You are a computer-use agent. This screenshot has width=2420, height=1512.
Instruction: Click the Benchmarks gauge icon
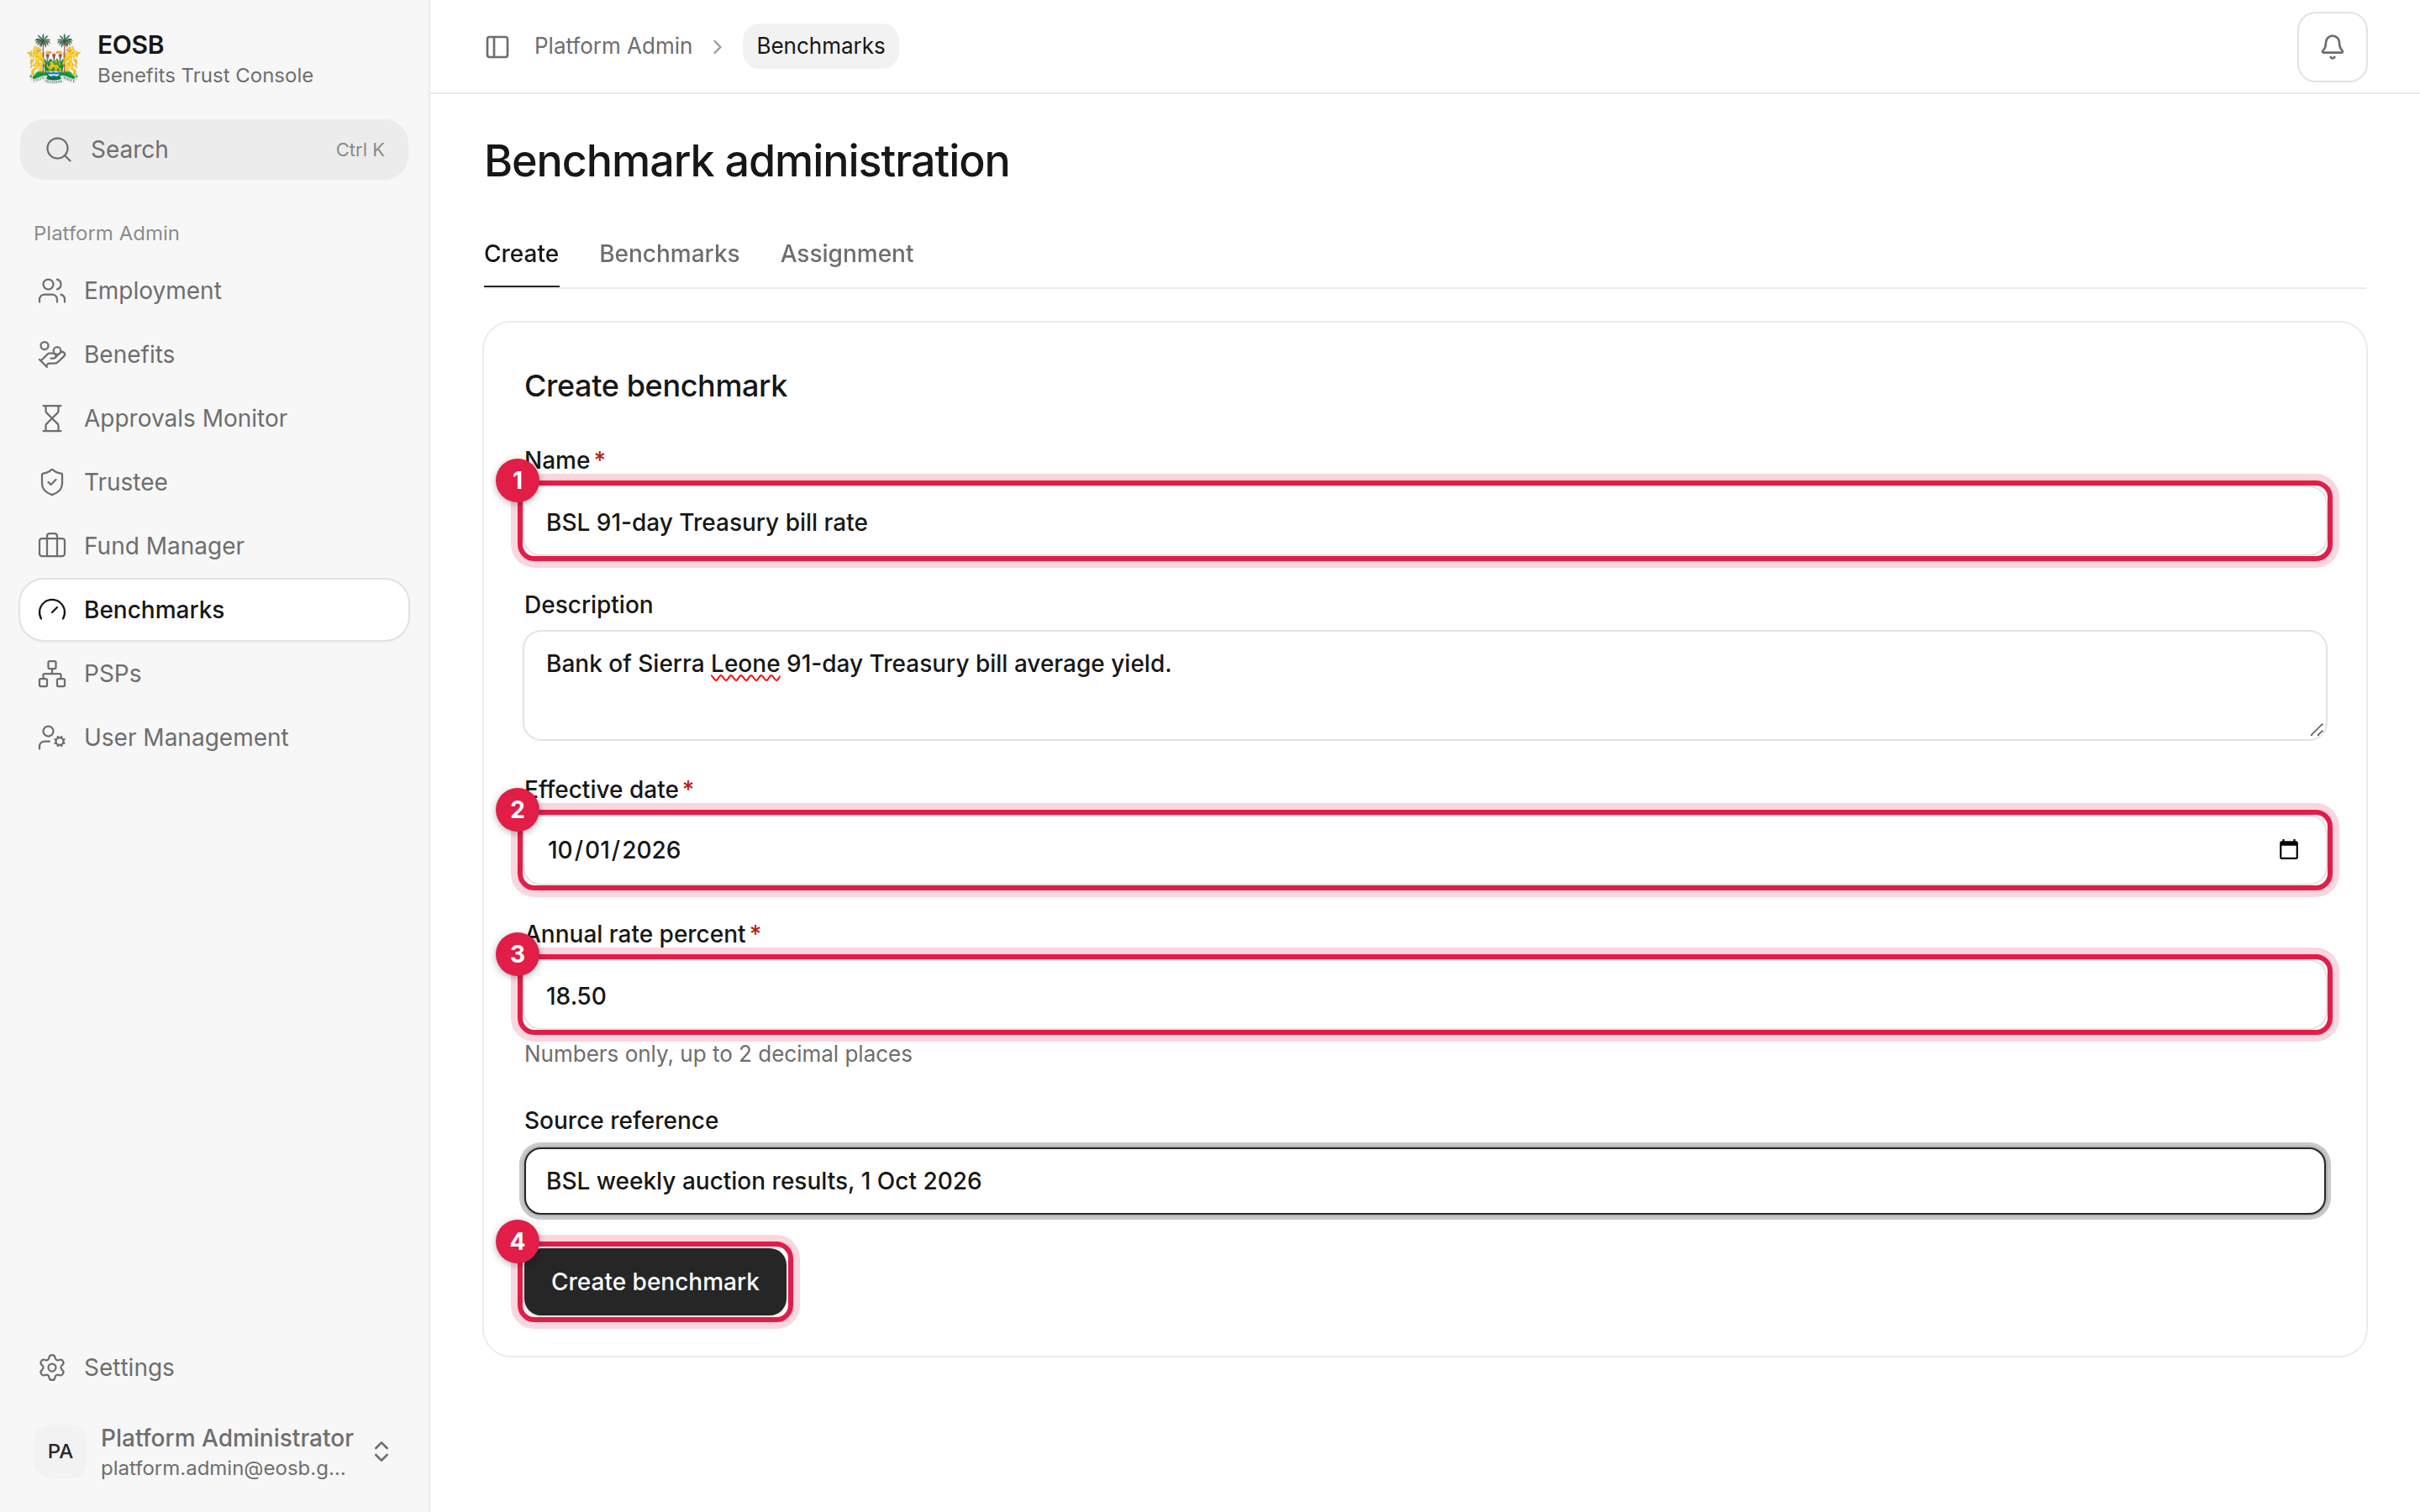tap(52, 610)
